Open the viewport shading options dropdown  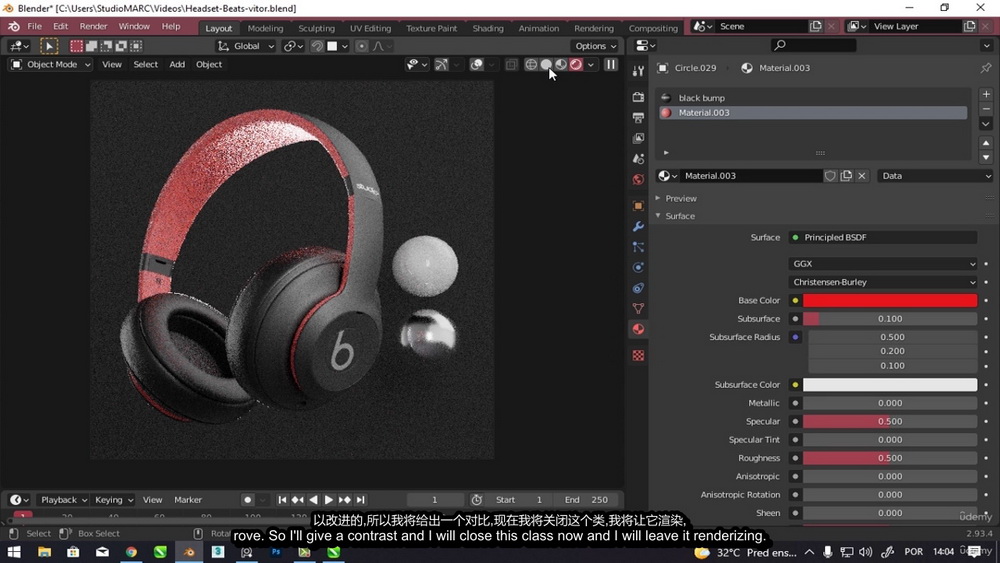591,64
